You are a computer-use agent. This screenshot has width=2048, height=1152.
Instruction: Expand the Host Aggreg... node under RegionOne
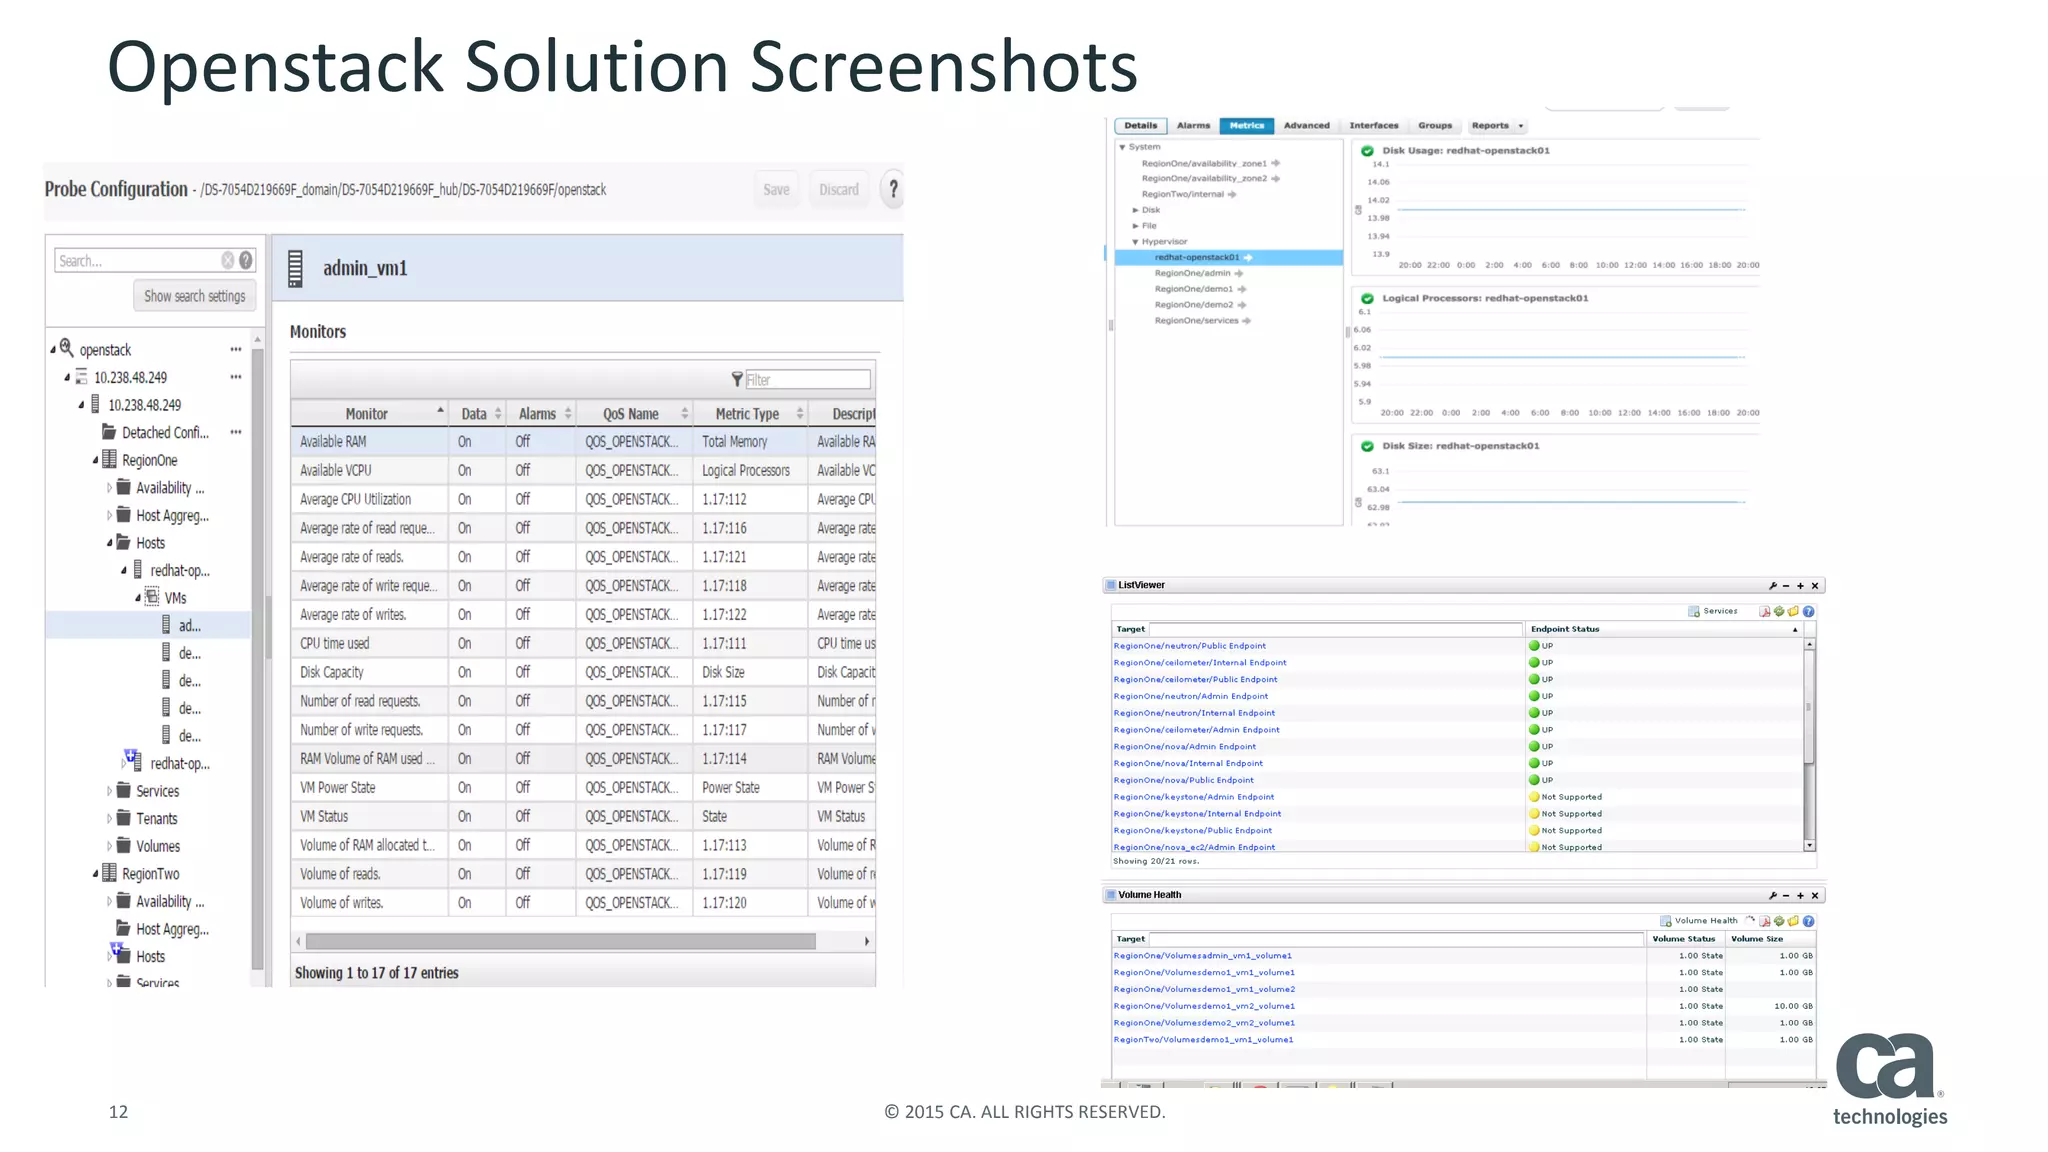tap(109, 516)
